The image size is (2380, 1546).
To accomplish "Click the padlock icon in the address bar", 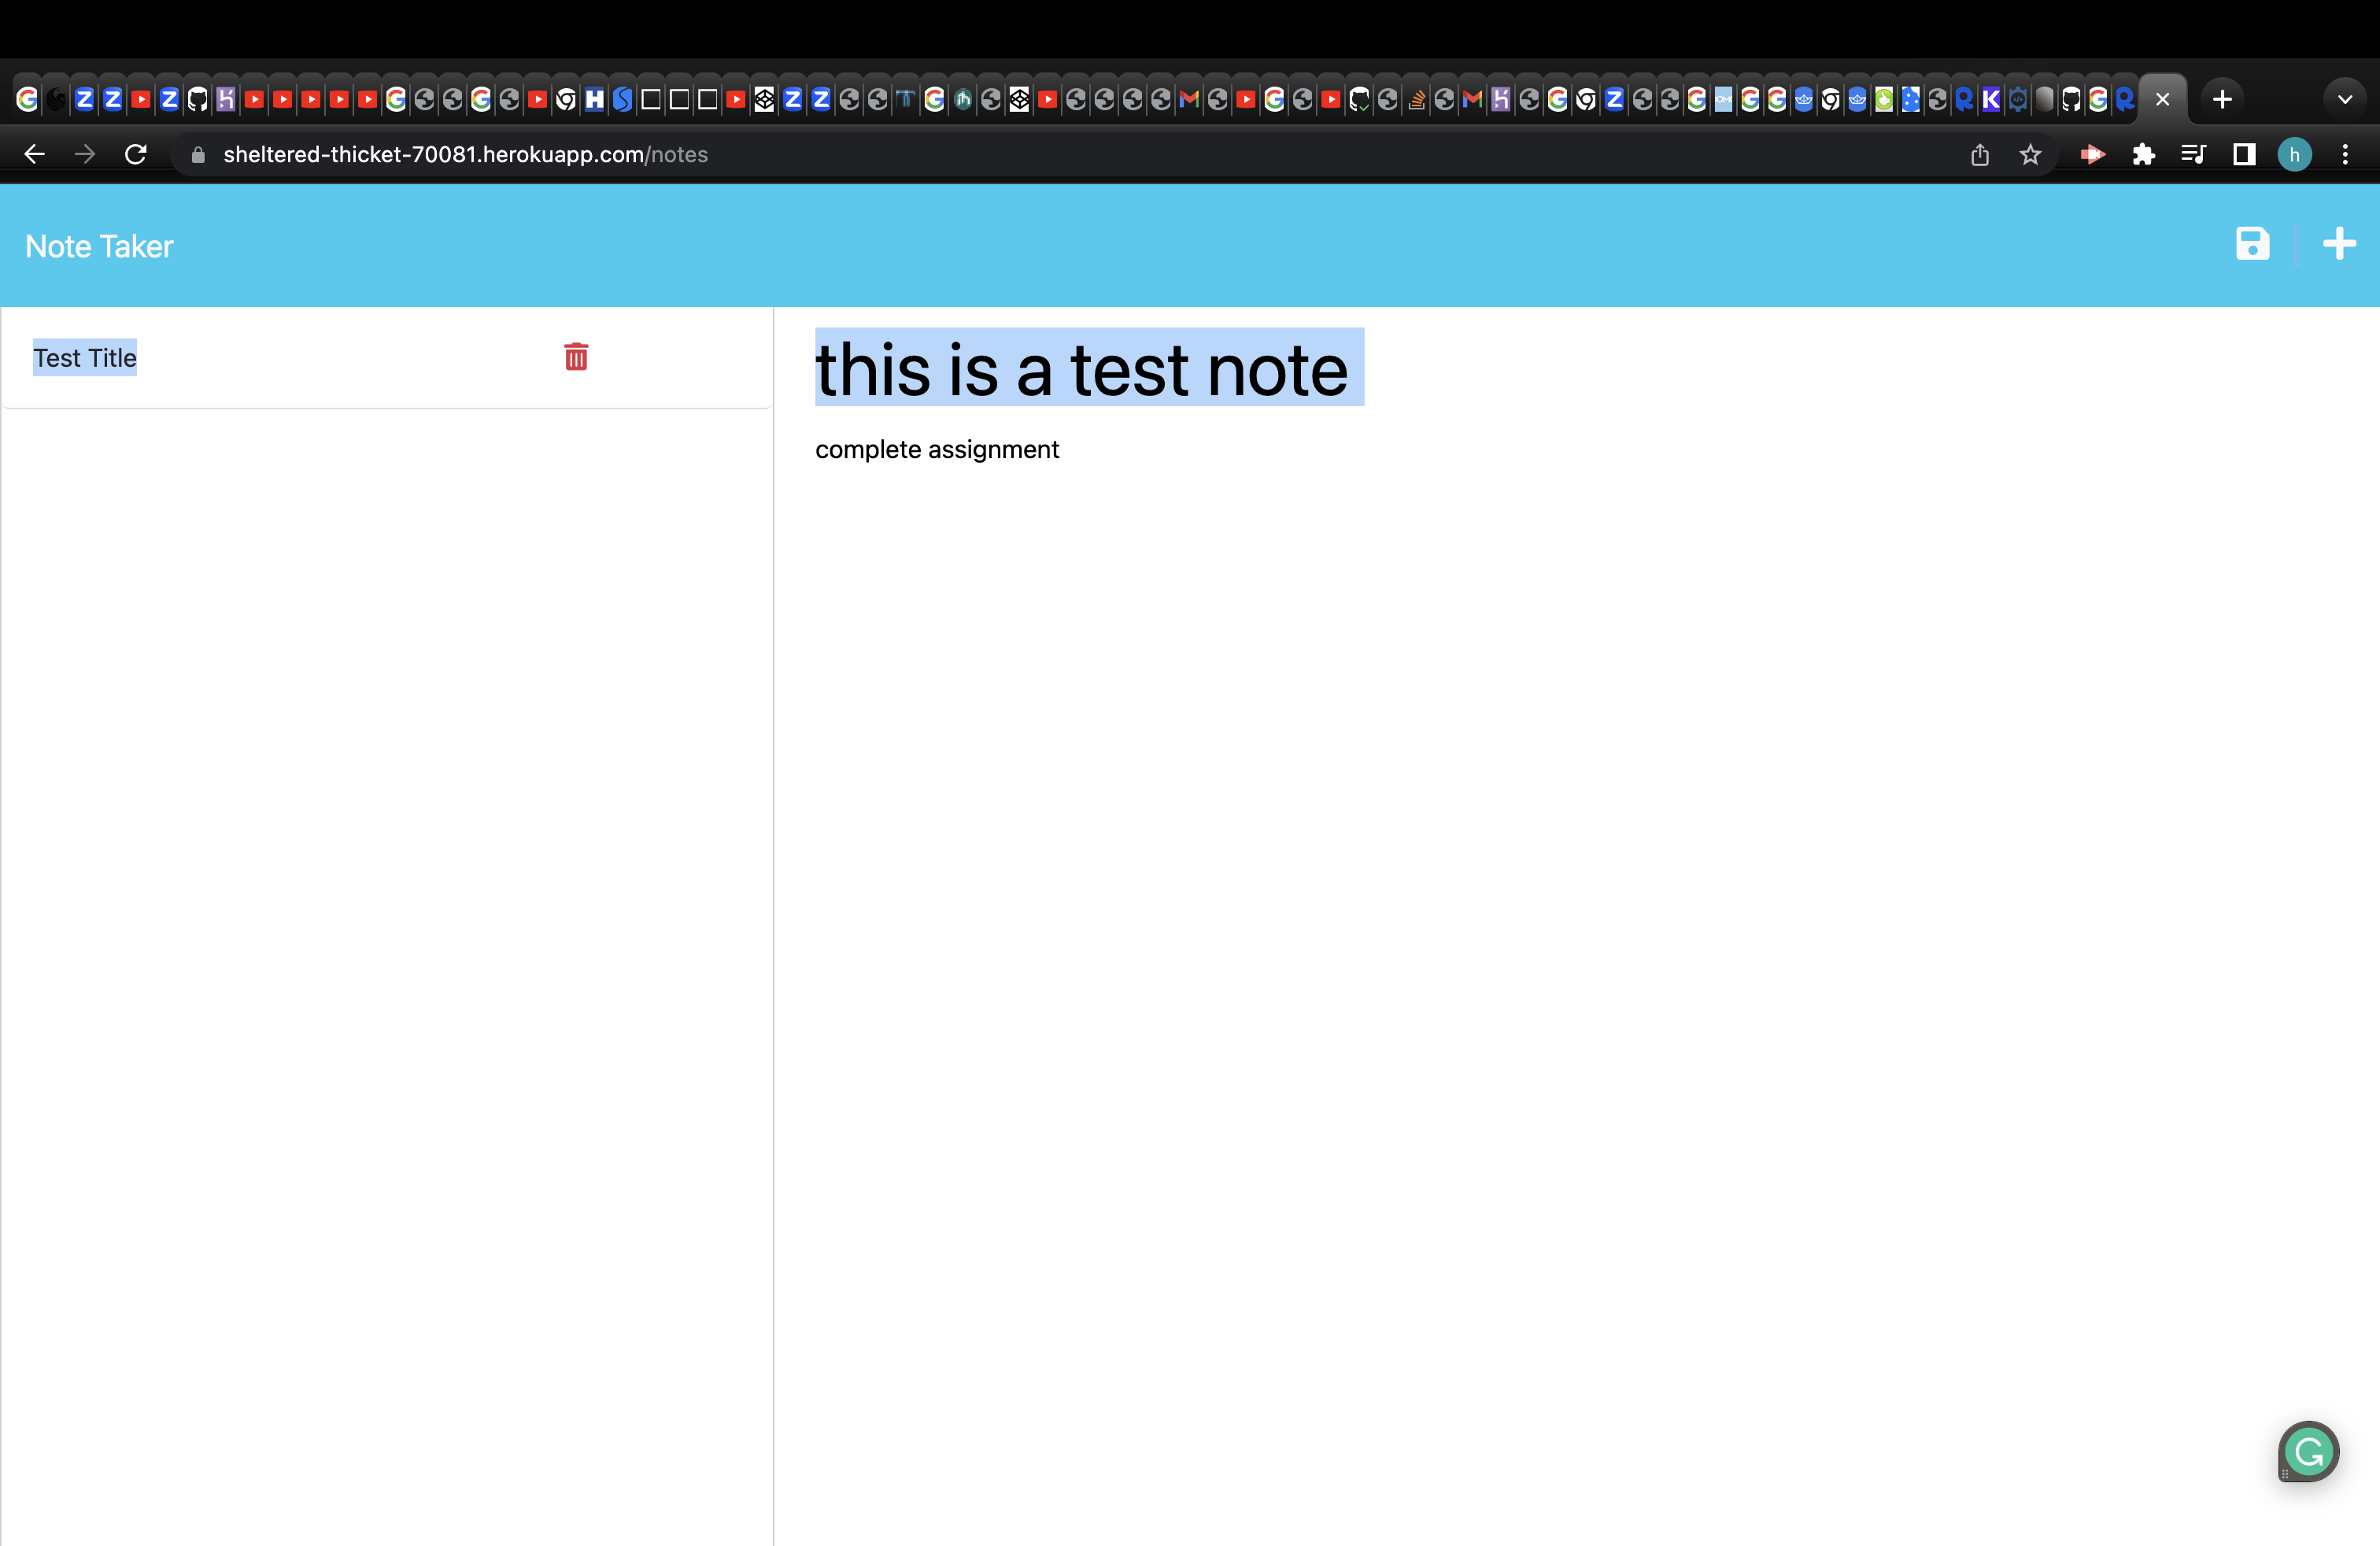I will tap(198, 154).
